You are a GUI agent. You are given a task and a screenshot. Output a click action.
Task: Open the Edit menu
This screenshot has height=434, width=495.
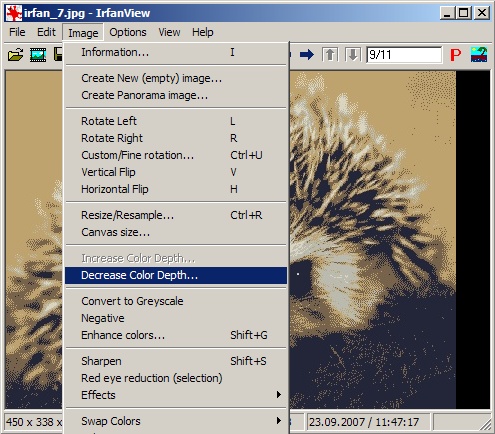click(46, 32)
